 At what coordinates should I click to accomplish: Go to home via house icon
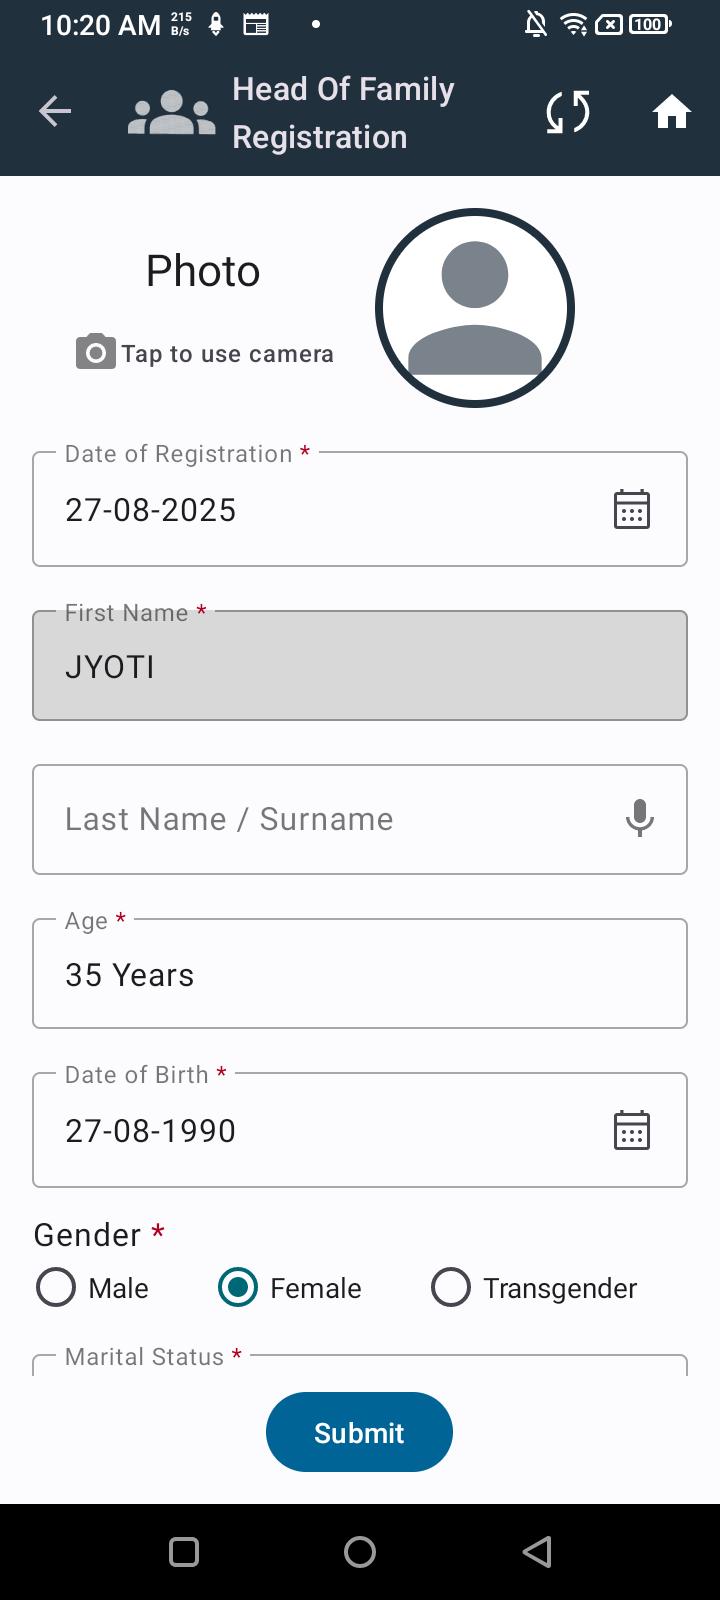tap(672, 111)
